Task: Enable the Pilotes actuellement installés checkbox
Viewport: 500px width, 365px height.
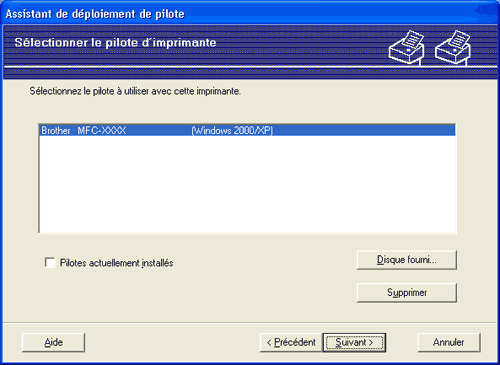Action: (x=50, y=262)
